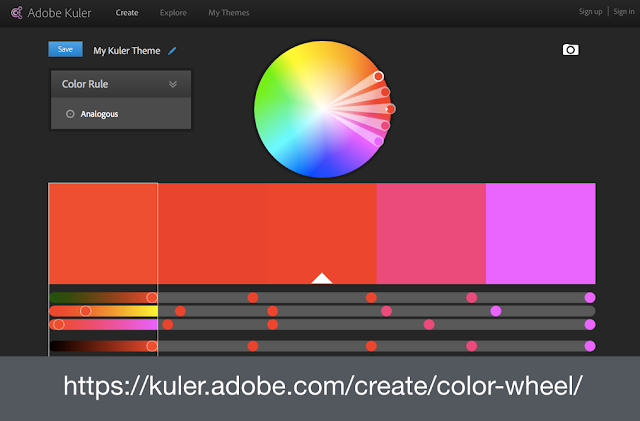The height and width of the screenshot is (421, 640).
Task: Select the violet marker on the color wheel
Action: pos(378,141)
